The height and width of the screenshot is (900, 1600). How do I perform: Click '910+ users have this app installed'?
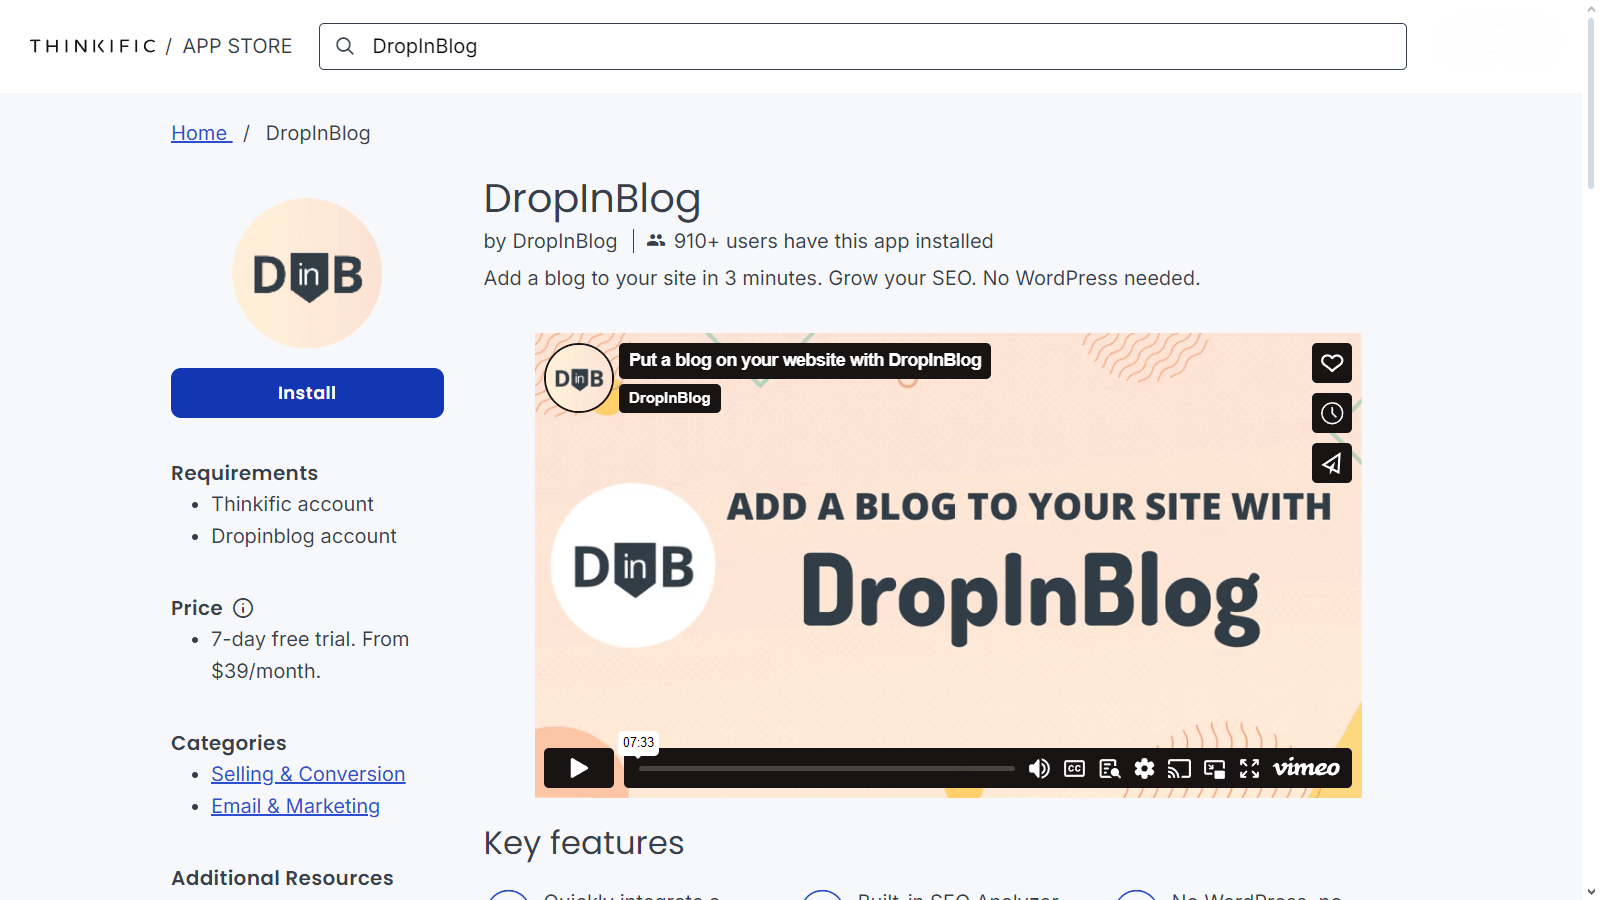(x=833, y=241)
